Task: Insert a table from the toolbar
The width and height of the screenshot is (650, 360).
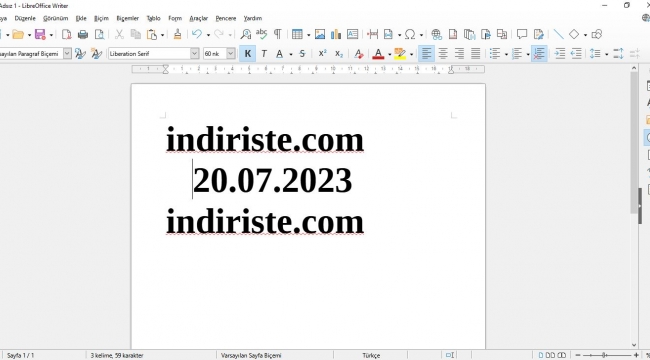Action: coord(297,34)
